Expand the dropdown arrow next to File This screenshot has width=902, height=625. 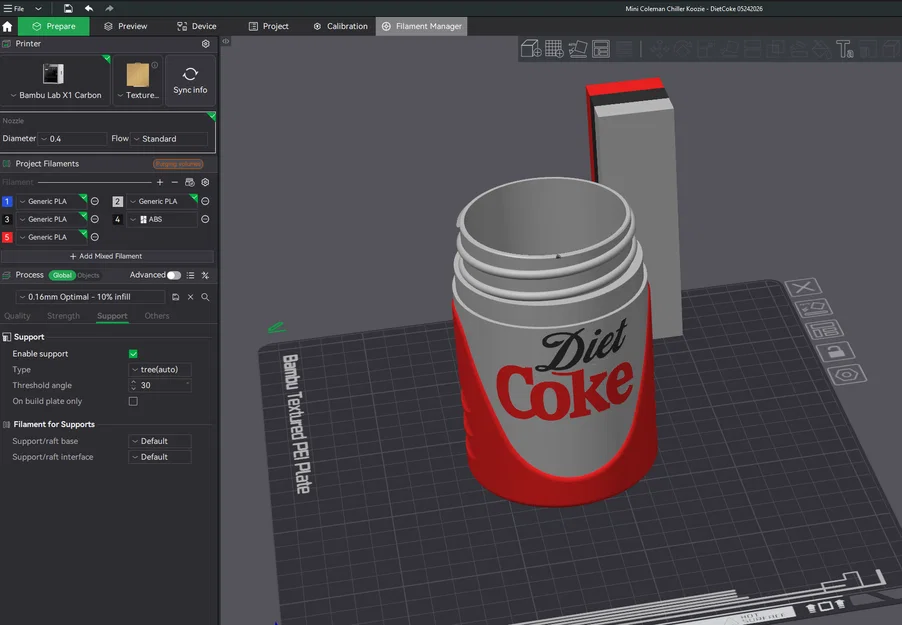point(38,9)
